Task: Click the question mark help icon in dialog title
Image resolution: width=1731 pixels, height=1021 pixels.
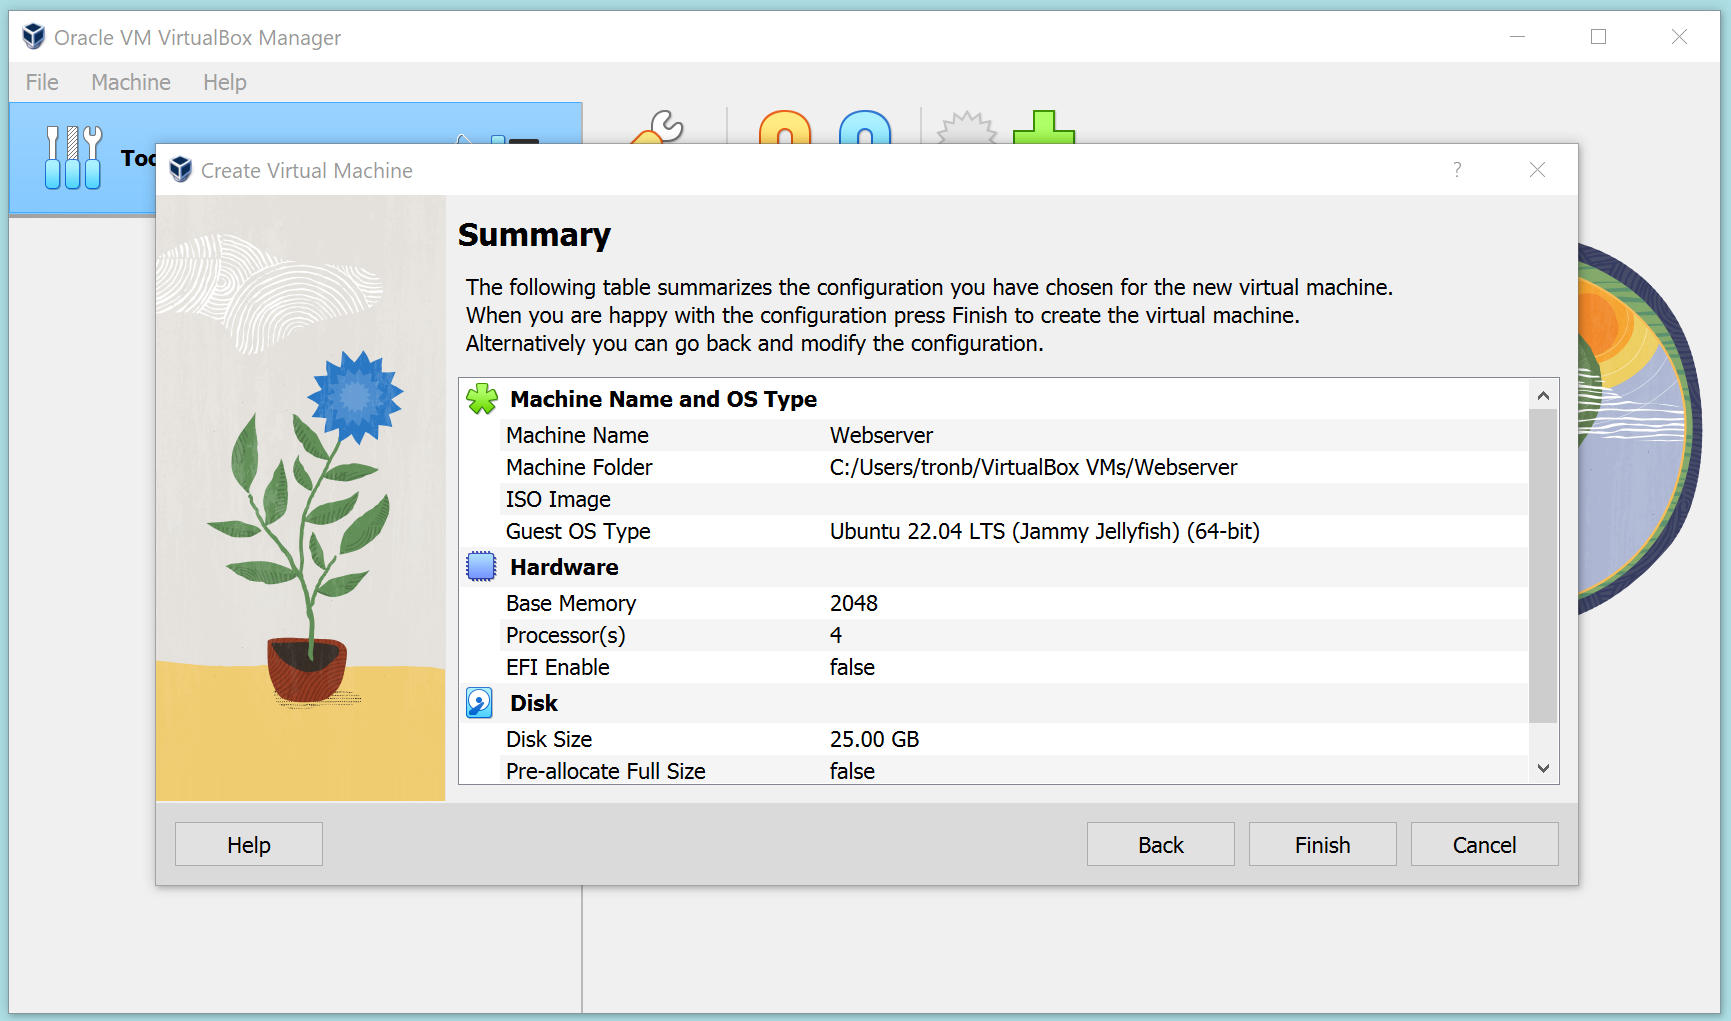Action: point(1457,170)
